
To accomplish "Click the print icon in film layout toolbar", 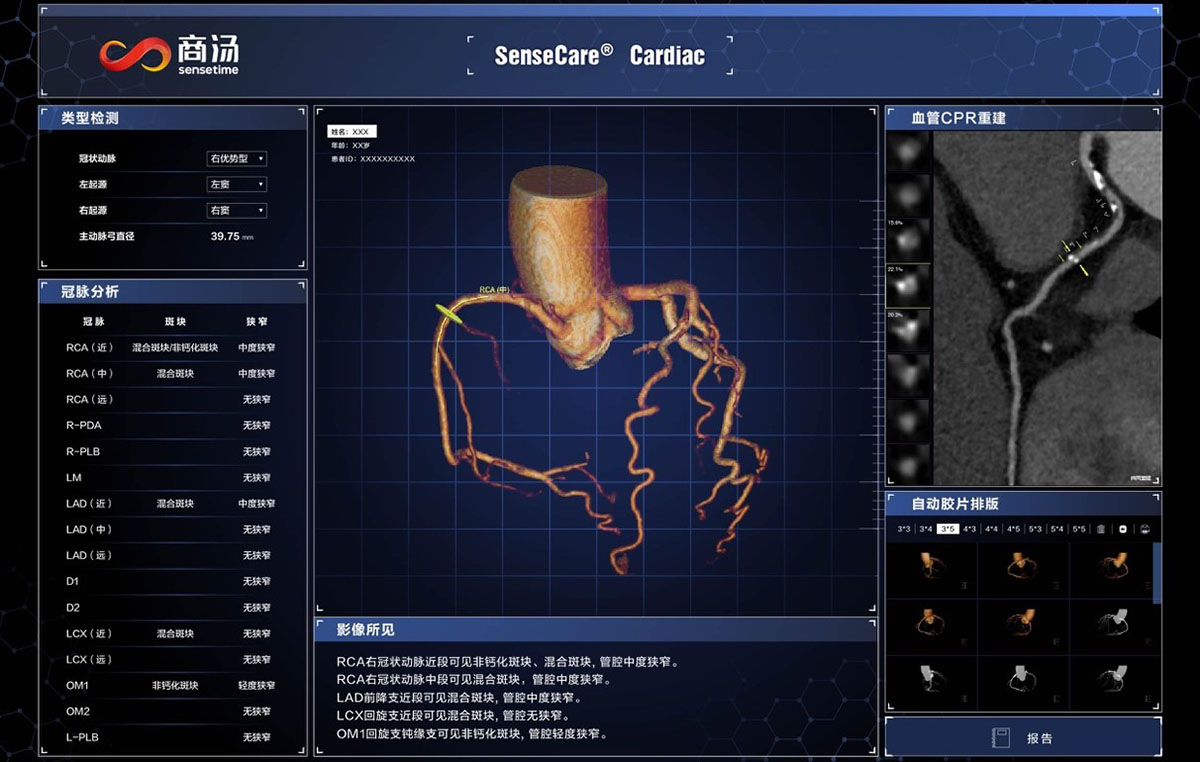I will (1145, 529).
